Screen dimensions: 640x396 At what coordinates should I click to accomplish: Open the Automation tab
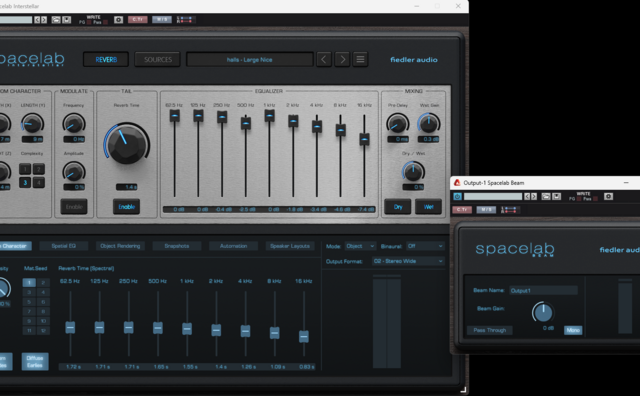(x=233, y=246)
